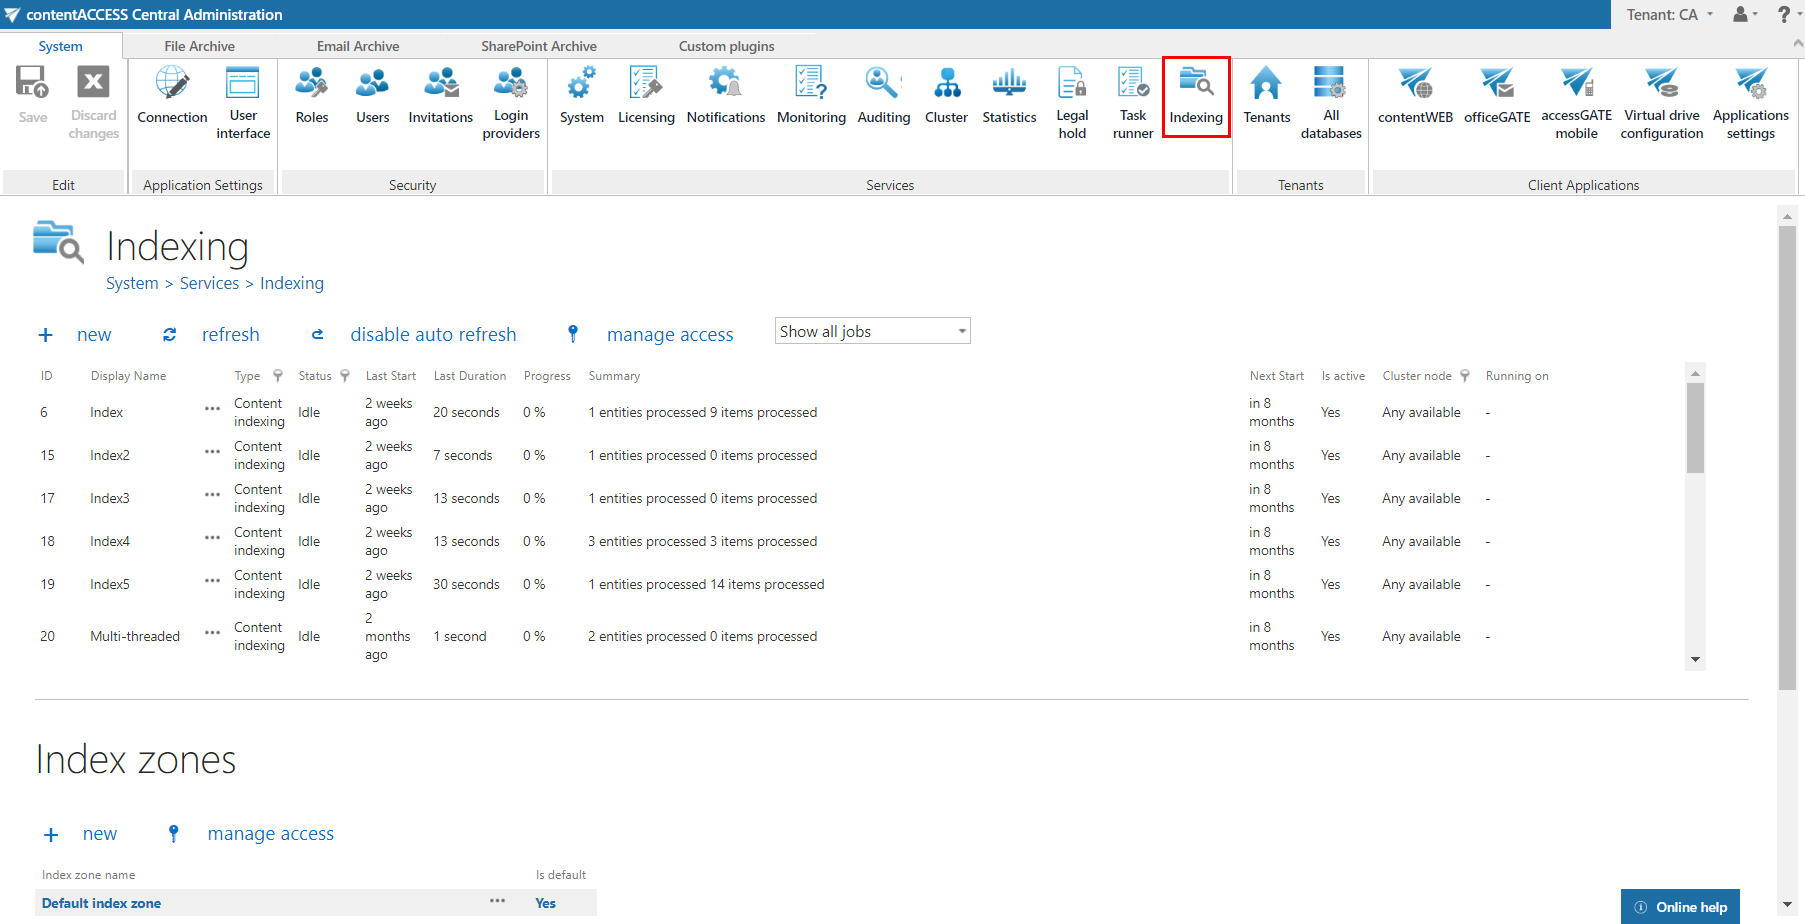Open the Tenant: CA dropdown

point(1669,14)
